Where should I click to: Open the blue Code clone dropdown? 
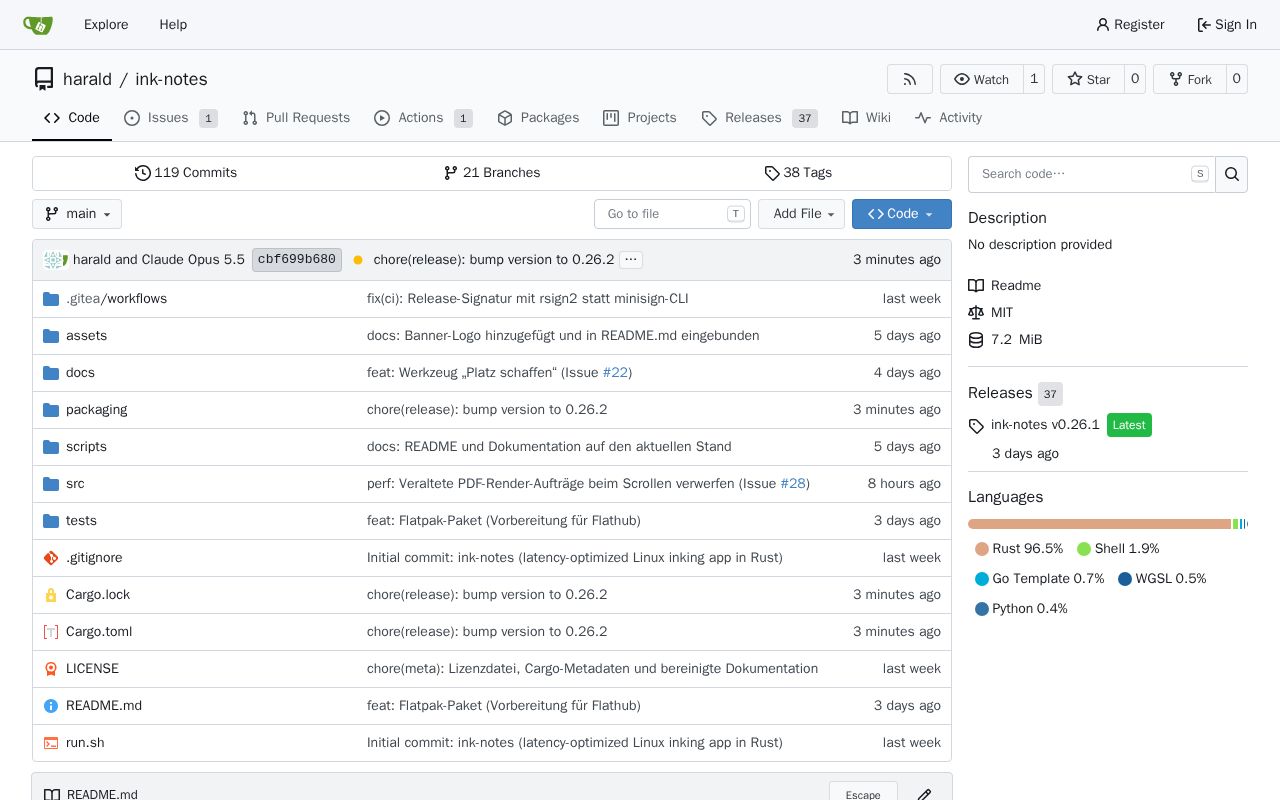pyautogui.click(x=902, y=214)
